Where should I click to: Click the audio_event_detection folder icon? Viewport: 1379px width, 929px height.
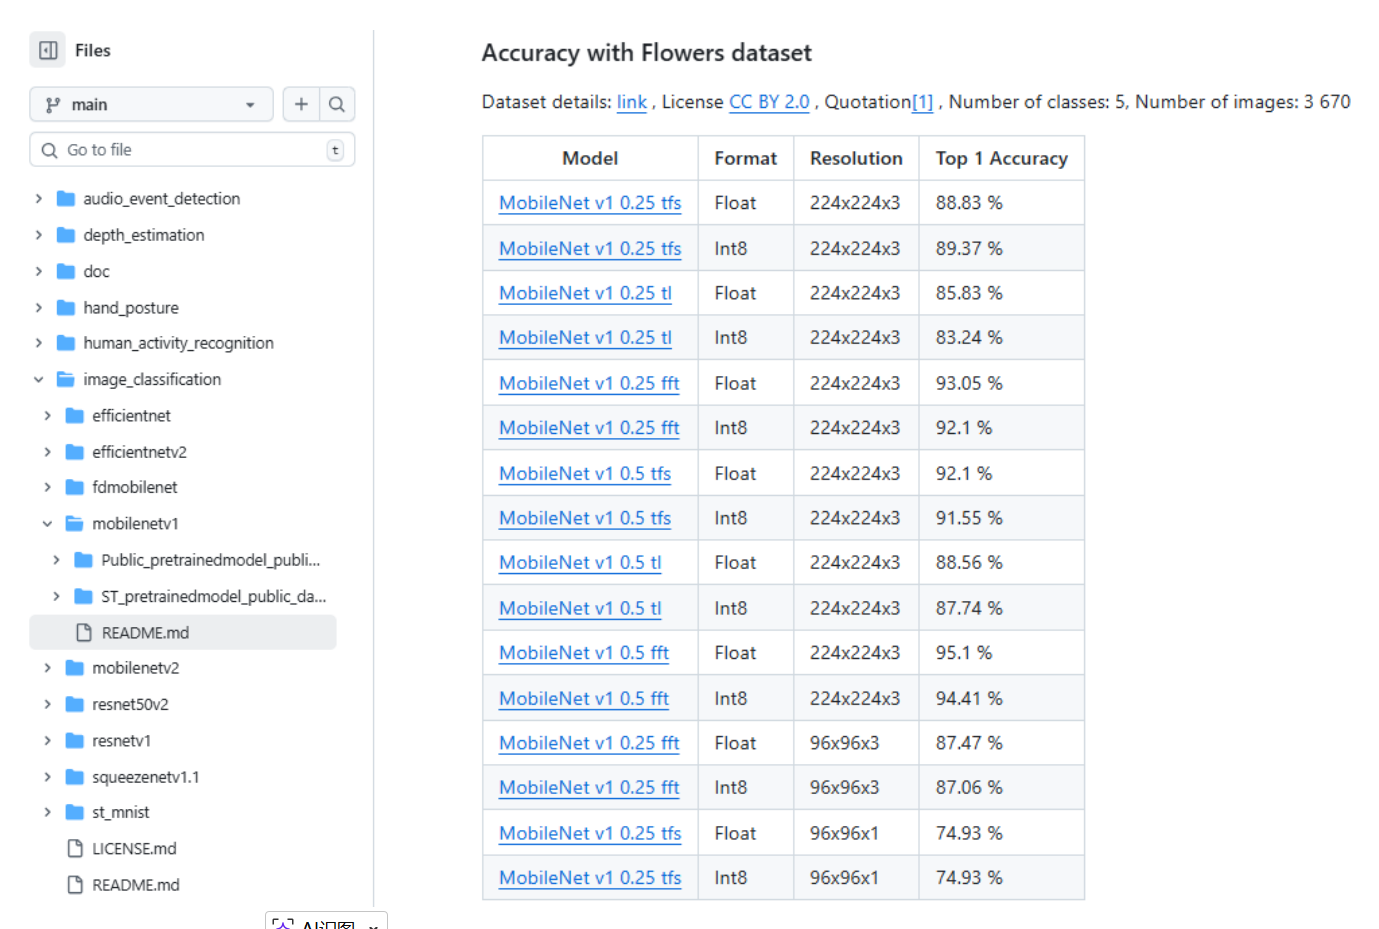click(66, 199)
